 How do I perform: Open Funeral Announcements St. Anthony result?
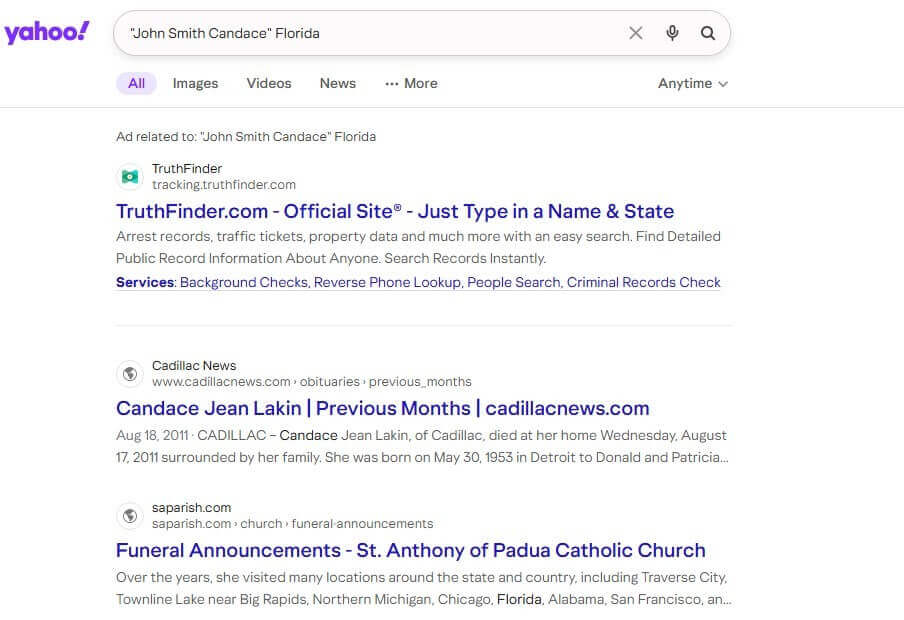click(410, 550)
